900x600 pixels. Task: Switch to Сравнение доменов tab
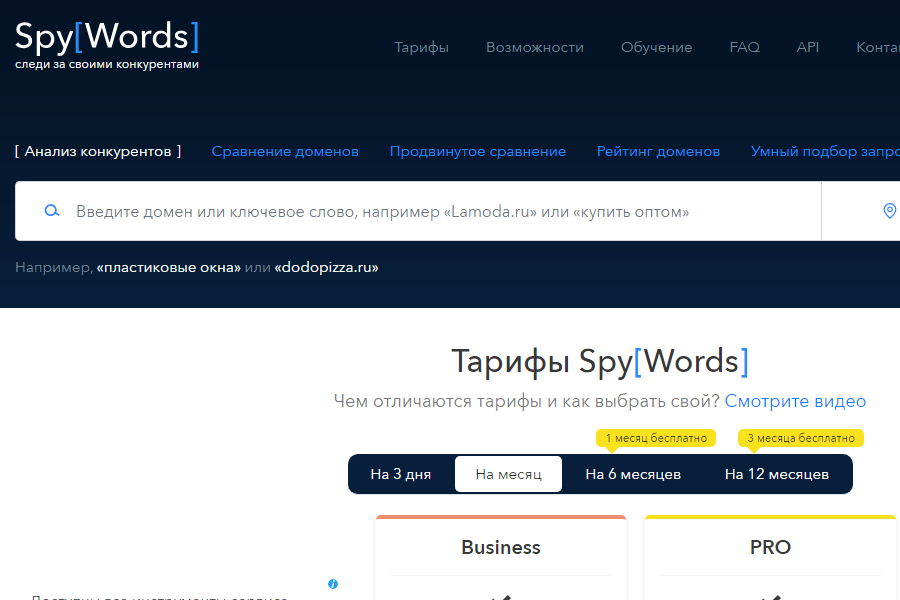click(x=285, y=151)
